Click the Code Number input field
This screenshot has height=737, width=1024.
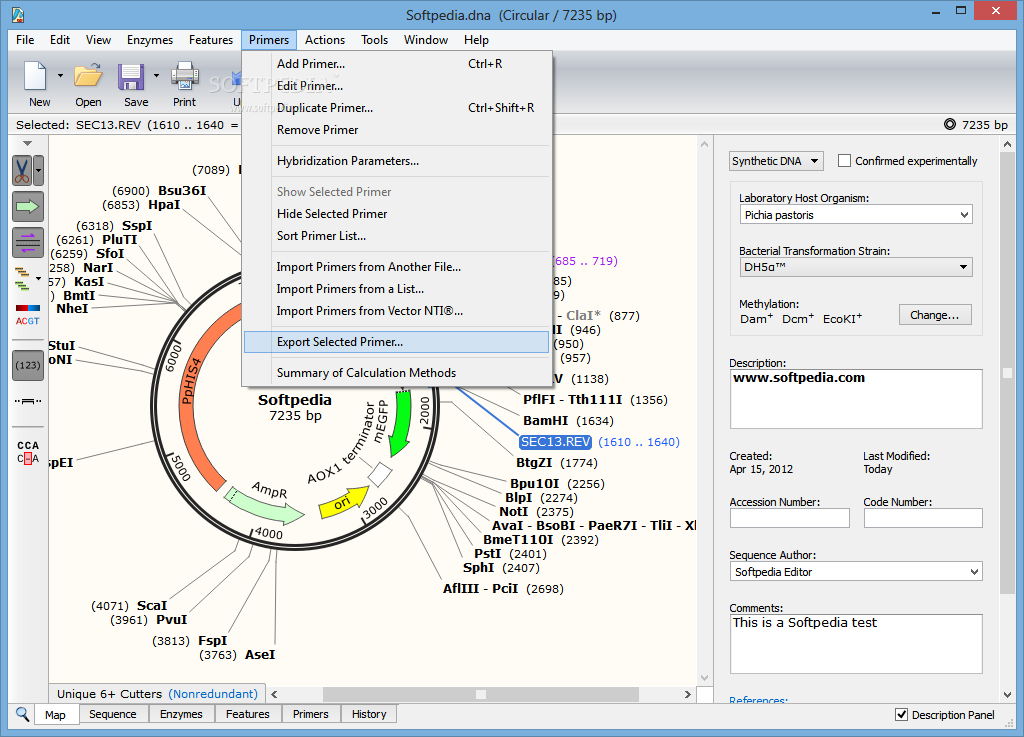923,518
